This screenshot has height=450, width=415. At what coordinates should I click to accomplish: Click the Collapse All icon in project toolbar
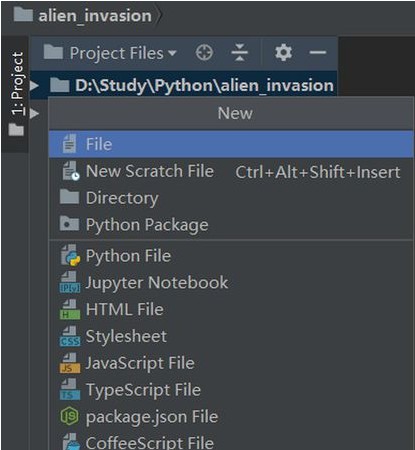(x=240, y=53)
